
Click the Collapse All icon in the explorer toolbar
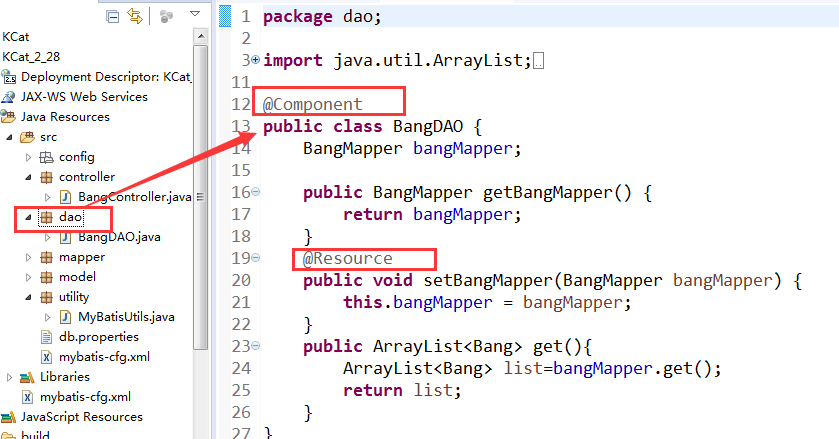(112, 17)
